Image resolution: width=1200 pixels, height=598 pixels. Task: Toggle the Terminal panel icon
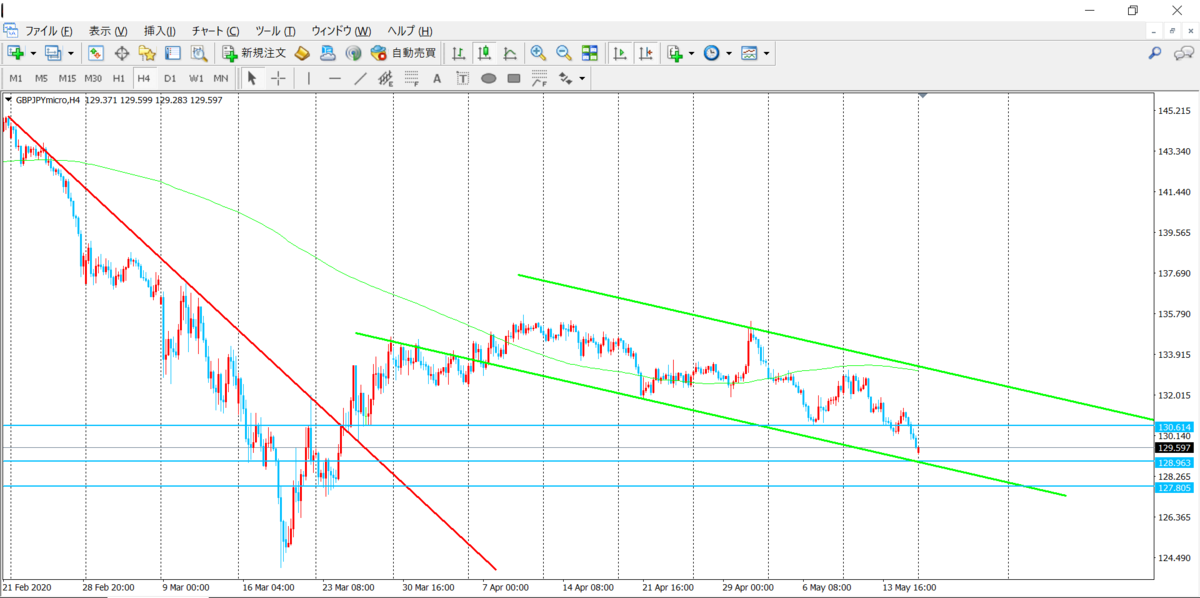tap(172, 53)
